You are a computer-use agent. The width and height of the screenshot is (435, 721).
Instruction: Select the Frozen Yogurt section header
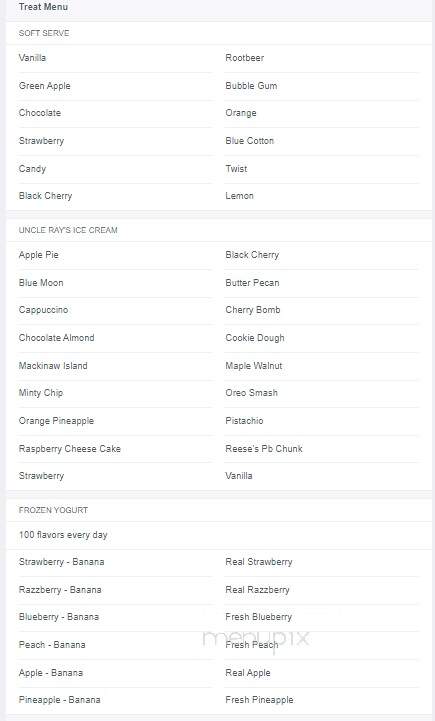tap(53, 510)
